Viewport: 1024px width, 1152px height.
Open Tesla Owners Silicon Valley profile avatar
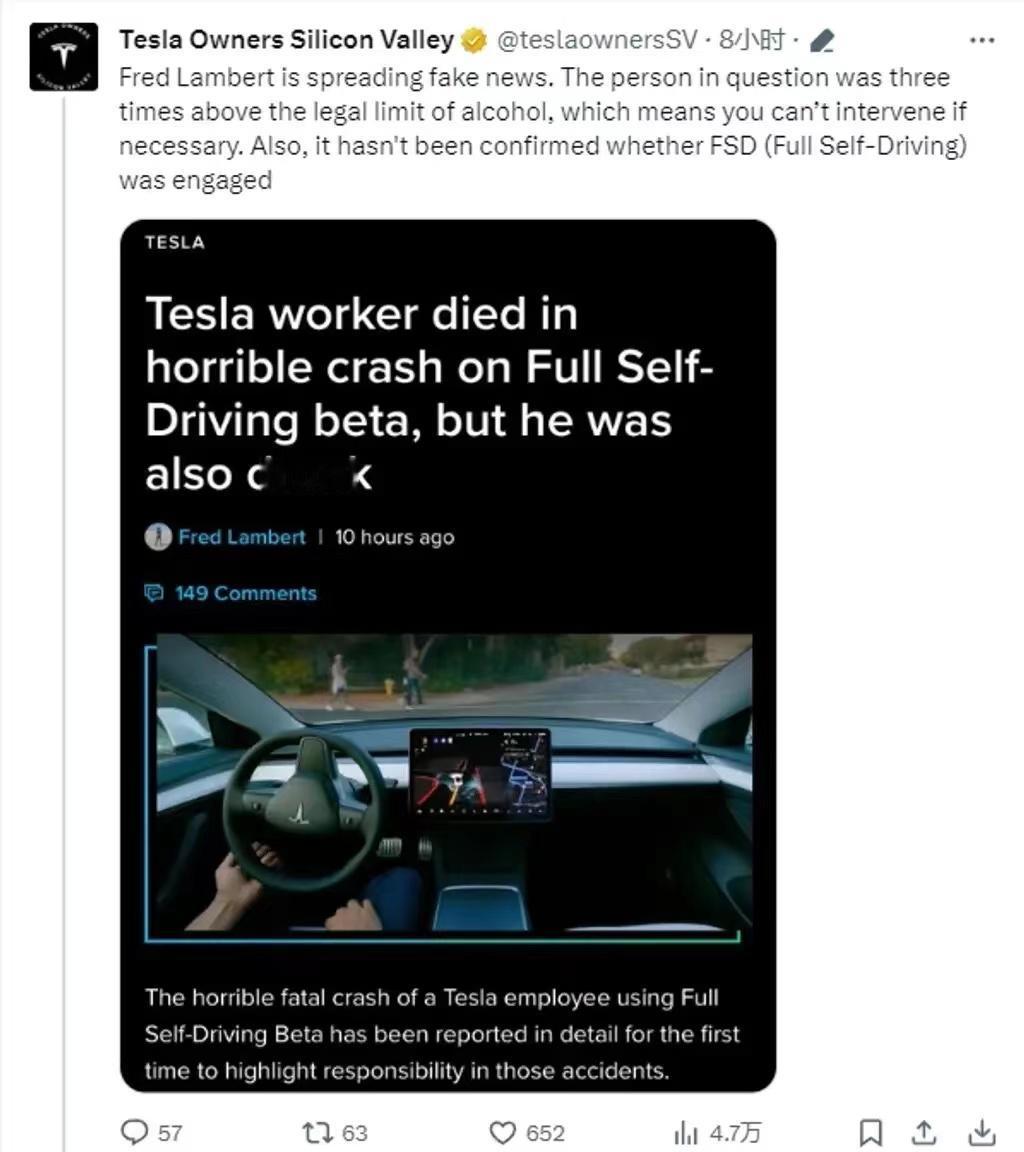(x=63, y=57)
